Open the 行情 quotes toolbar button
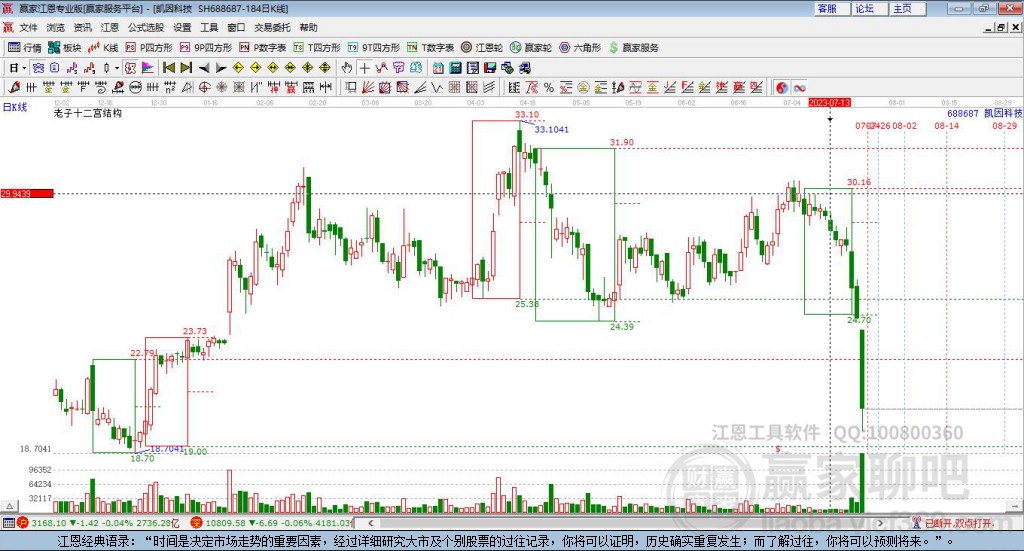This screenshot has height=551, width=1024. pos(24,48)
